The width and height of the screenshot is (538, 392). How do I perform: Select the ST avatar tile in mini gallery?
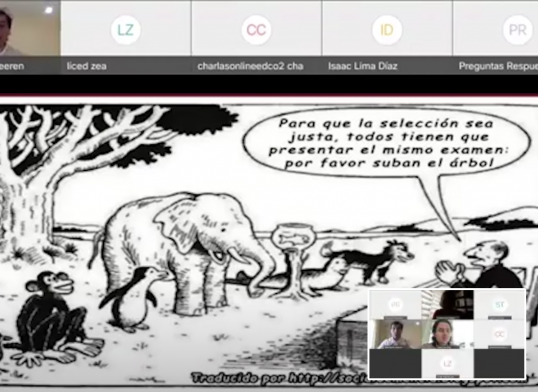click(499, 304)
